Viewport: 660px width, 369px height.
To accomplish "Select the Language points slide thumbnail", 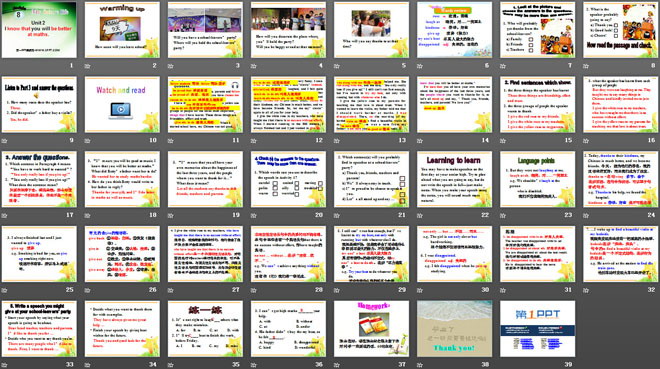I will 538,179.
